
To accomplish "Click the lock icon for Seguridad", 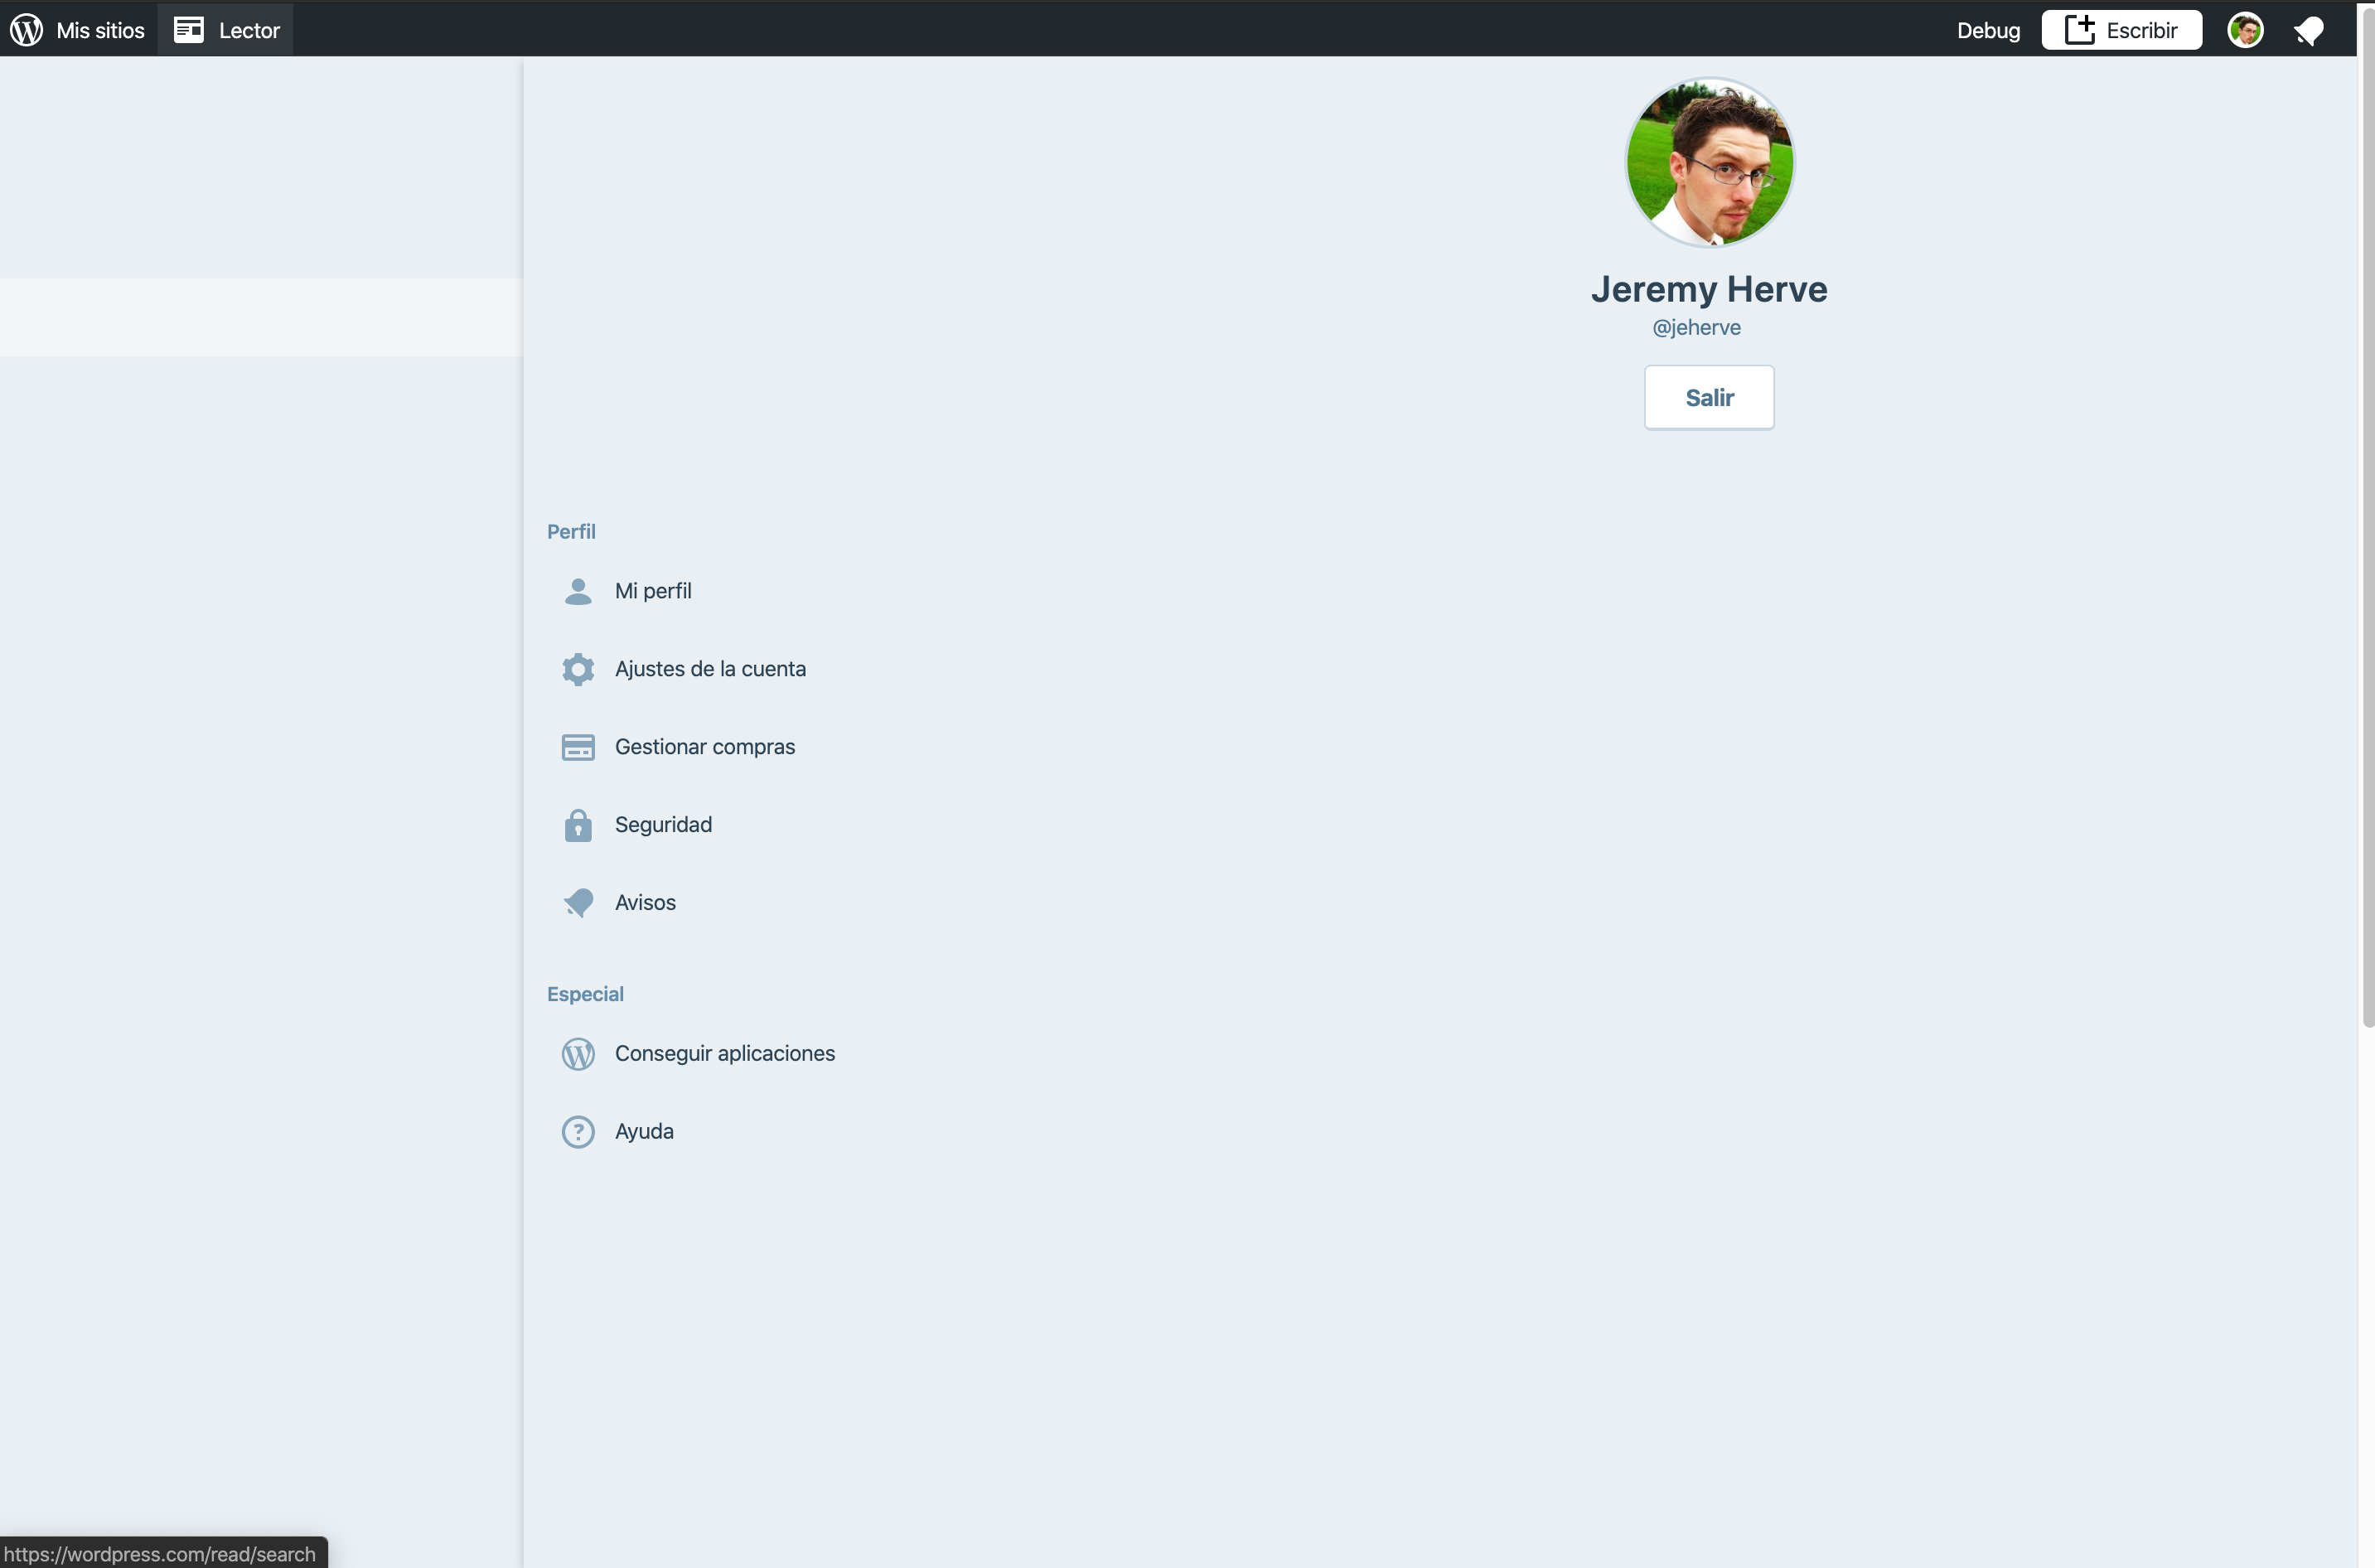I will click(578, 825).
